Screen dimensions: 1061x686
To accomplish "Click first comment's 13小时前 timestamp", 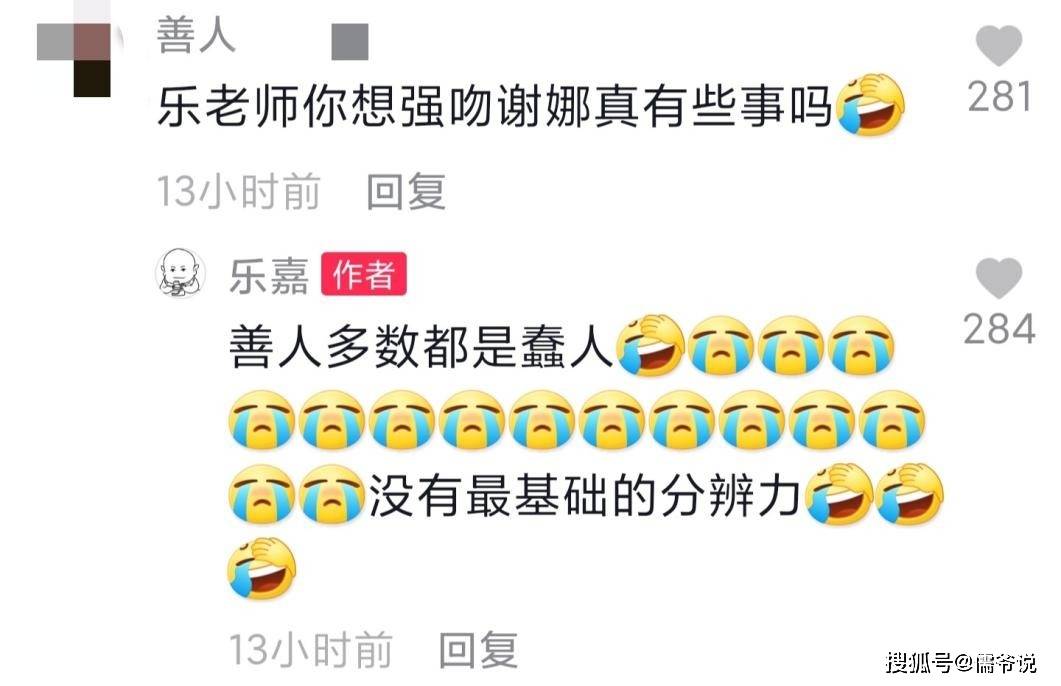I will coord(239,191).
